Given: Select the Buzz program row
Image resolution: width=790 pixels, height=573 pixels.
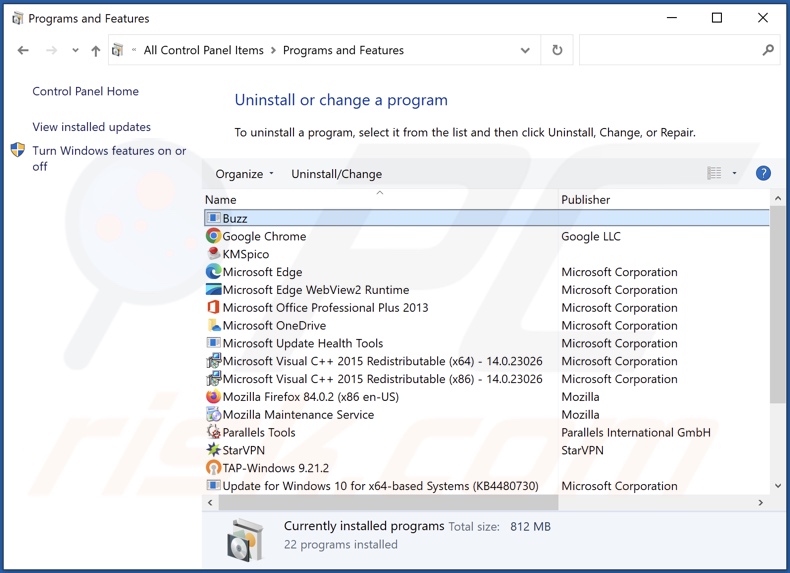Looking at the screenshot, I should click(x=487, y=218).
